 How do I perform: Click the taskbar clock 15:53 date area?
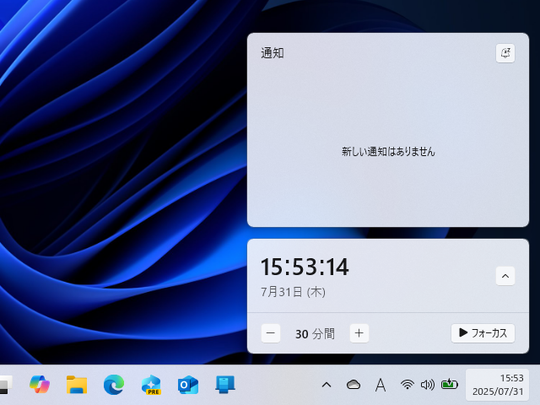click(x=497, y=385)
